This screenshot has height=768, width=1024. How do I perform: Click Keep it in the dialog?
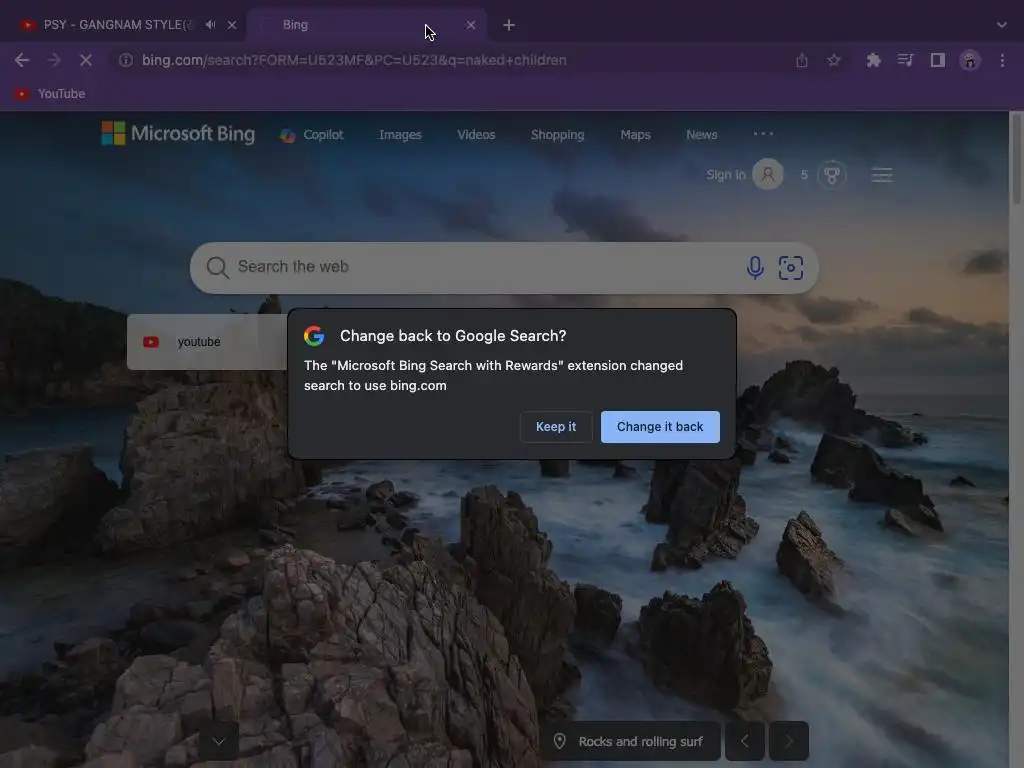pyautogui.click(x=556, y=426)
